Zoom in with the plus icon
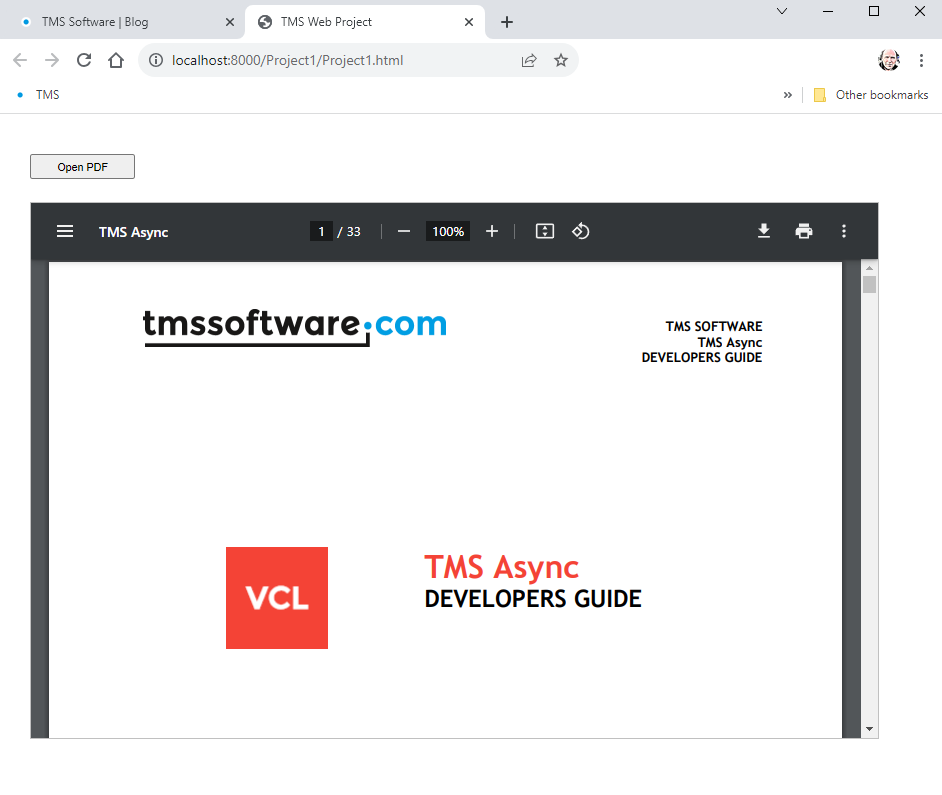Viewport: 942px width, 795px height. pos(492,231)
